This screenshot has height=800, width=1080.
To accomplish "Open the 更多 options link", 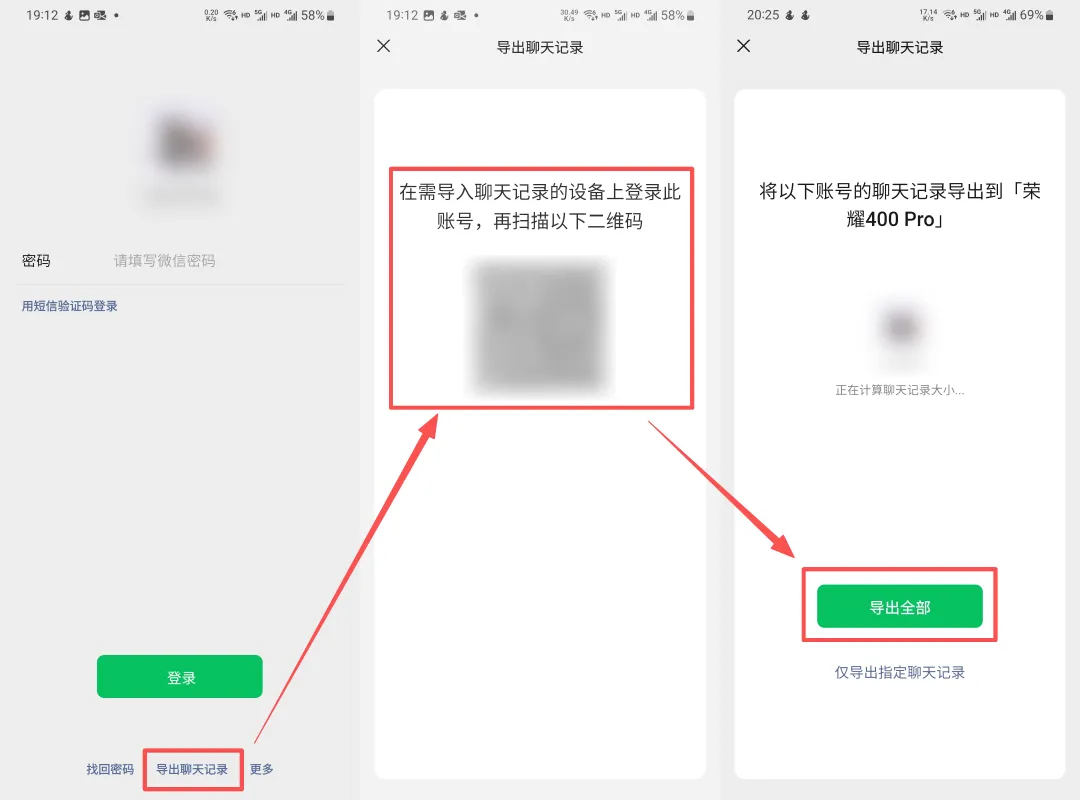I will point(262,769).
